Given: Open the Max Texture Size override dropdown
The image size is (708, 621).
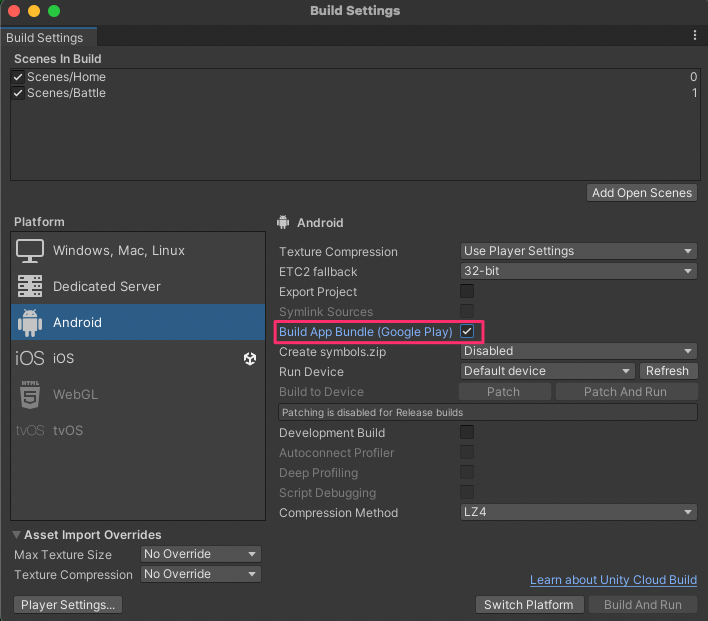Looking at the screenshot, I should [x=200, y=554].
